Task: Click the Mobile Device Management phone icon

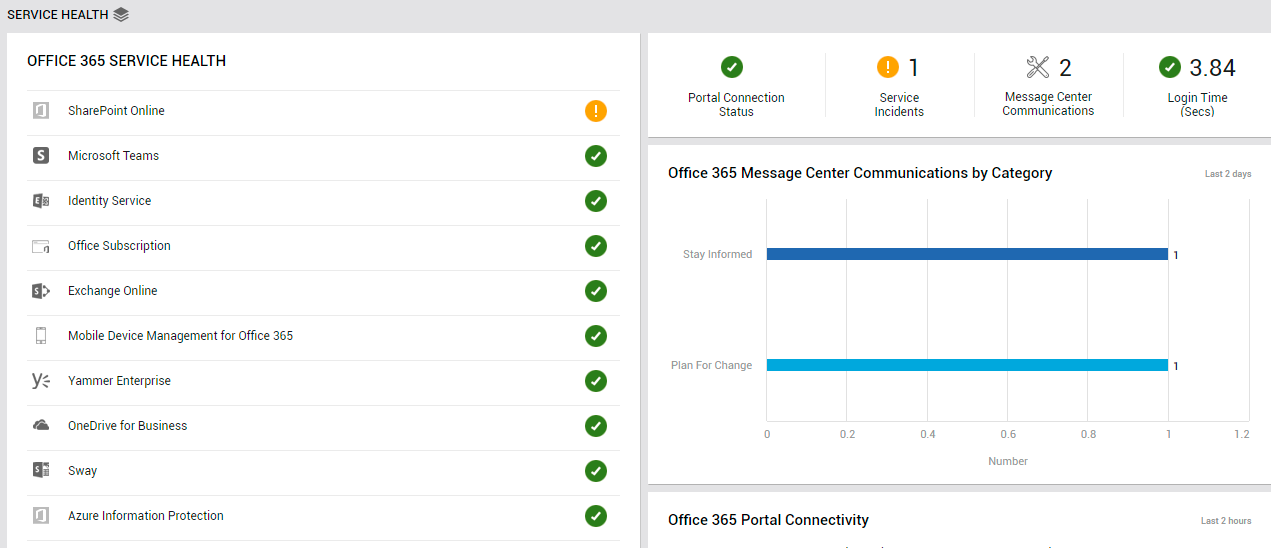Action: 41,336
